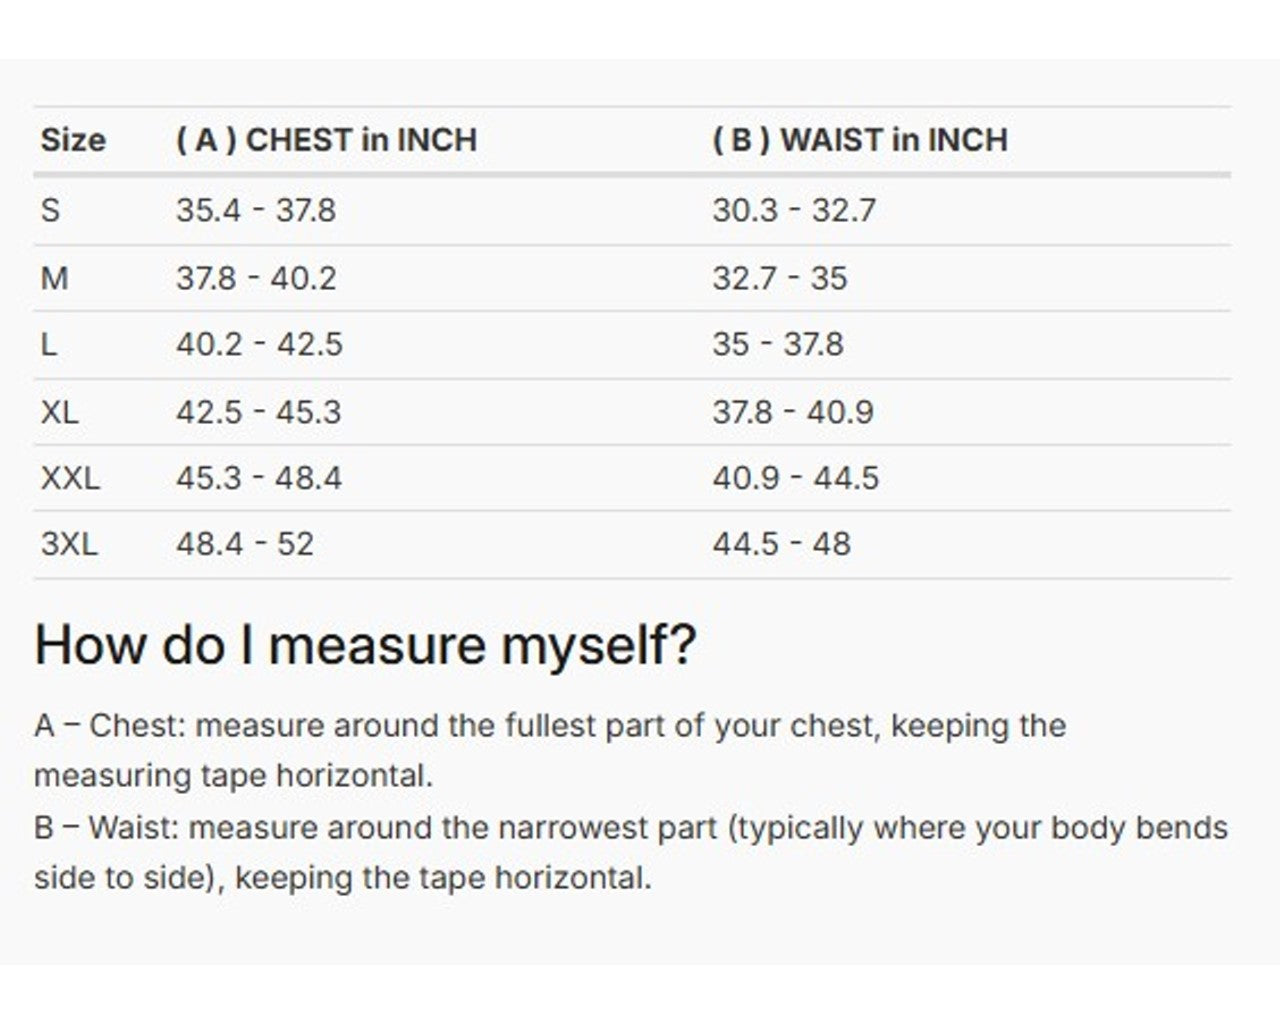Select the M size row label
This screenshot has width=1280, height=1024.
[x=54, y=278]
